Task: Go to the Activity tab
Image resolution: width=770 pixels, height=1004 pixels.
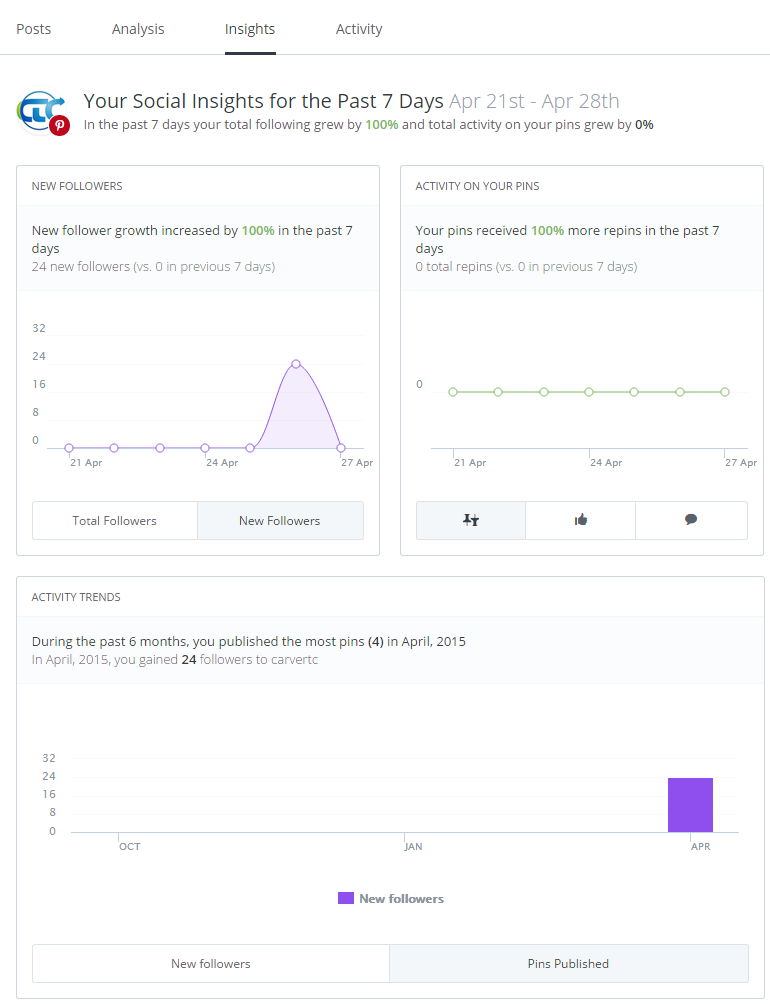Action: click(359, 29)
